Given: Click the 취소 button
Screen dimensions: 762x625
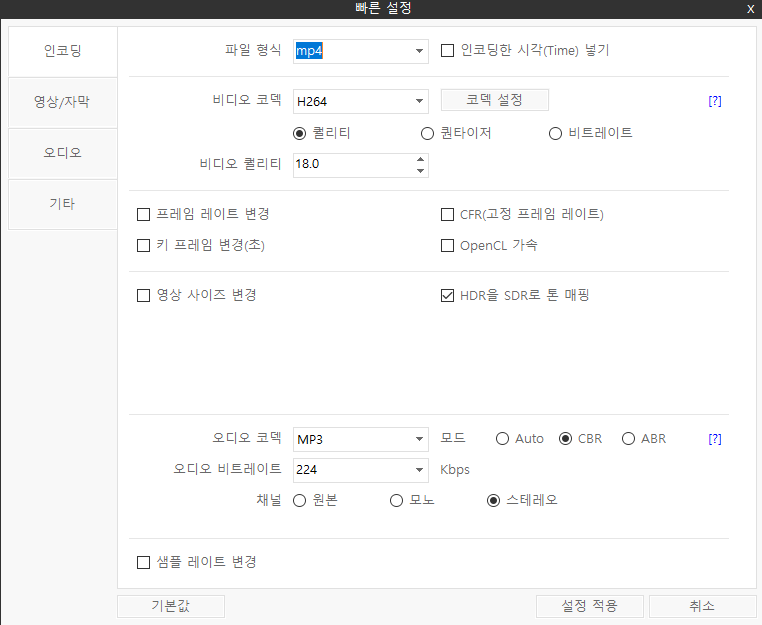Looking at the screenshot, I should [x=703, y=606].
